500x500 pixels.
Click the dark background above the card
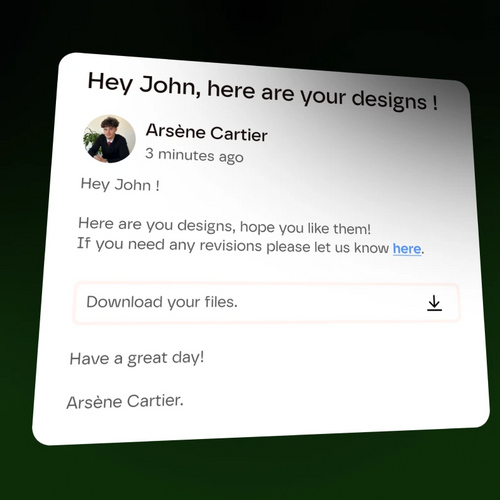pos(250,27)
